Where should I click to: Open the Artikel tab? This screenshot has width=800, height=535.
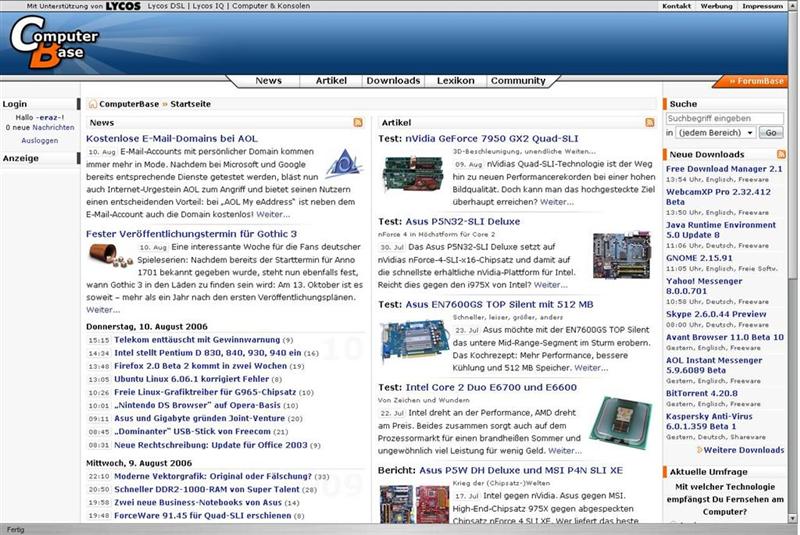click(331, 81)
